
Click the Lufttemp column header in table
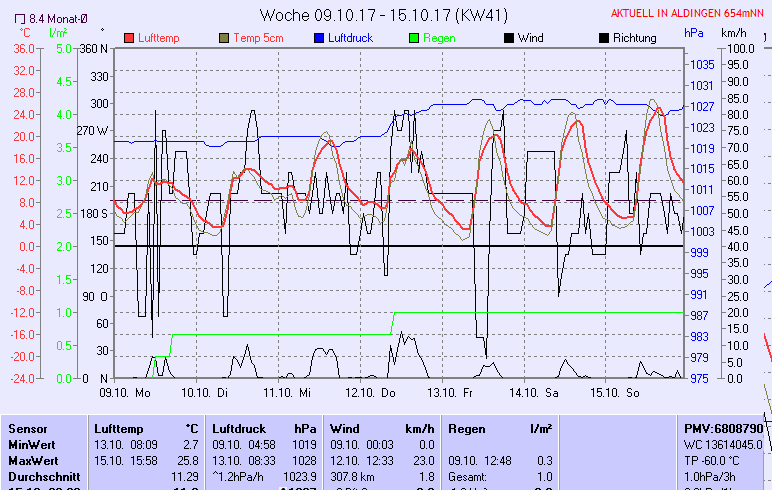118,428
